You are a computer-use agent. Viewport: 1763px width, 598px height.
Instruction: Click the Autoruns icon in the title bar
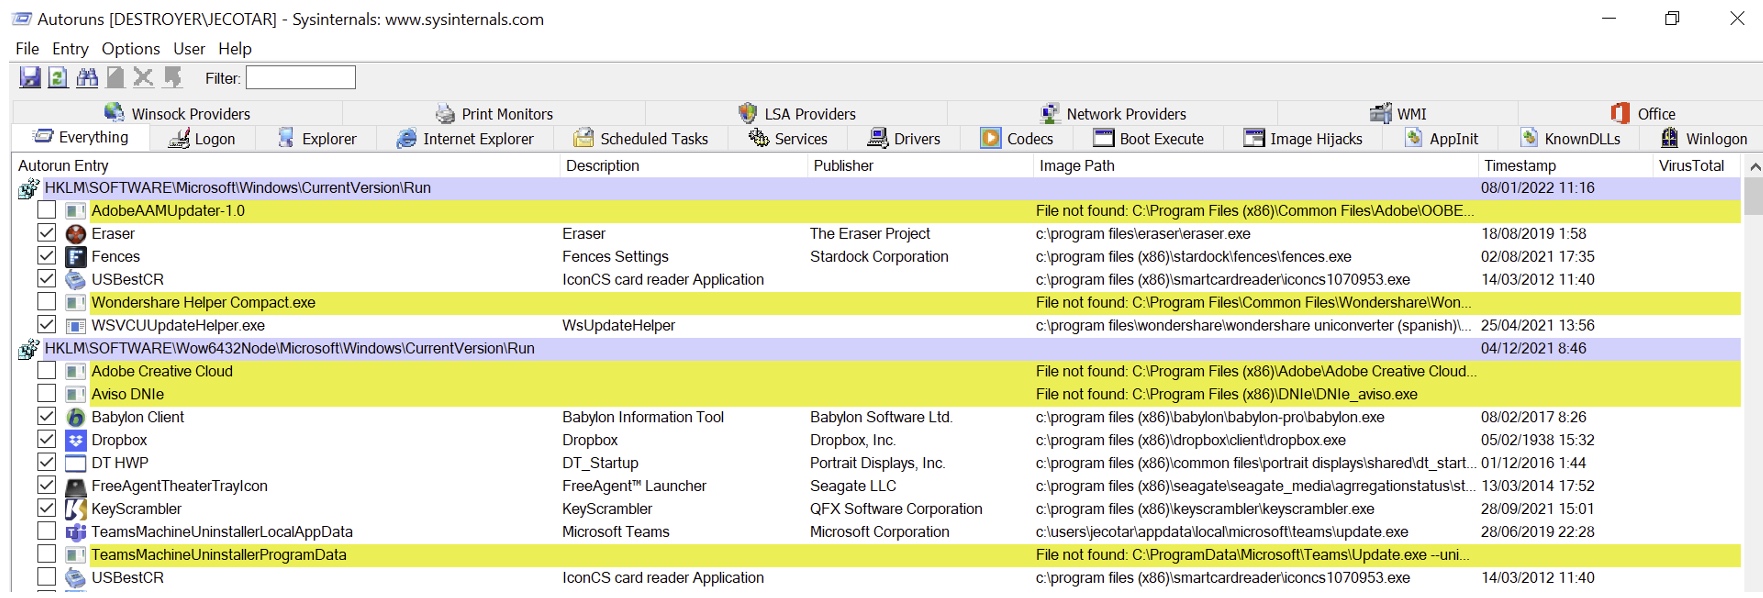tap(20, 19)
